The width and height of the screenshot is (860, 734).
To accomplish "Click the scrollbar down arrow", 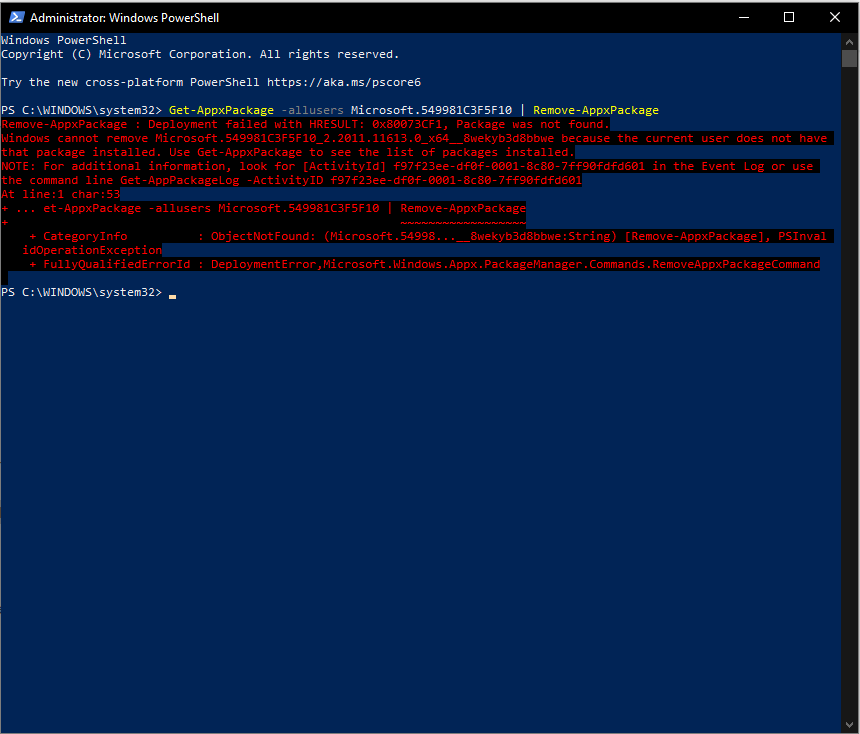I will [849, 725].
